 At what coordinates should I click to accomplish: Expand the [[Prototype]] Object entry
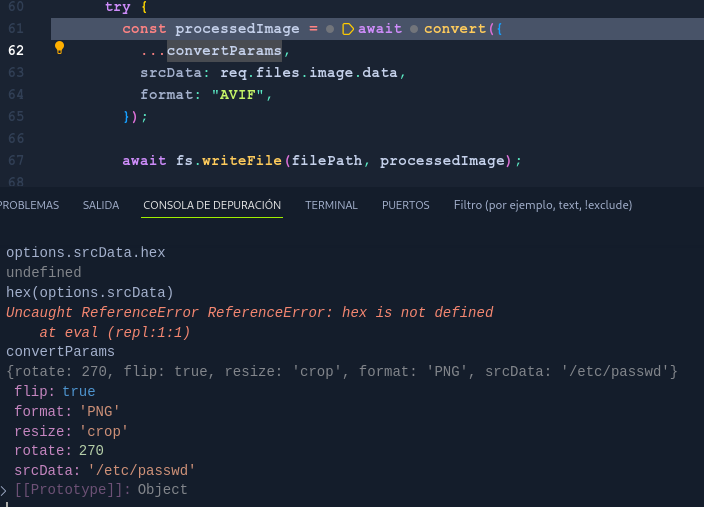pos(4,490)
